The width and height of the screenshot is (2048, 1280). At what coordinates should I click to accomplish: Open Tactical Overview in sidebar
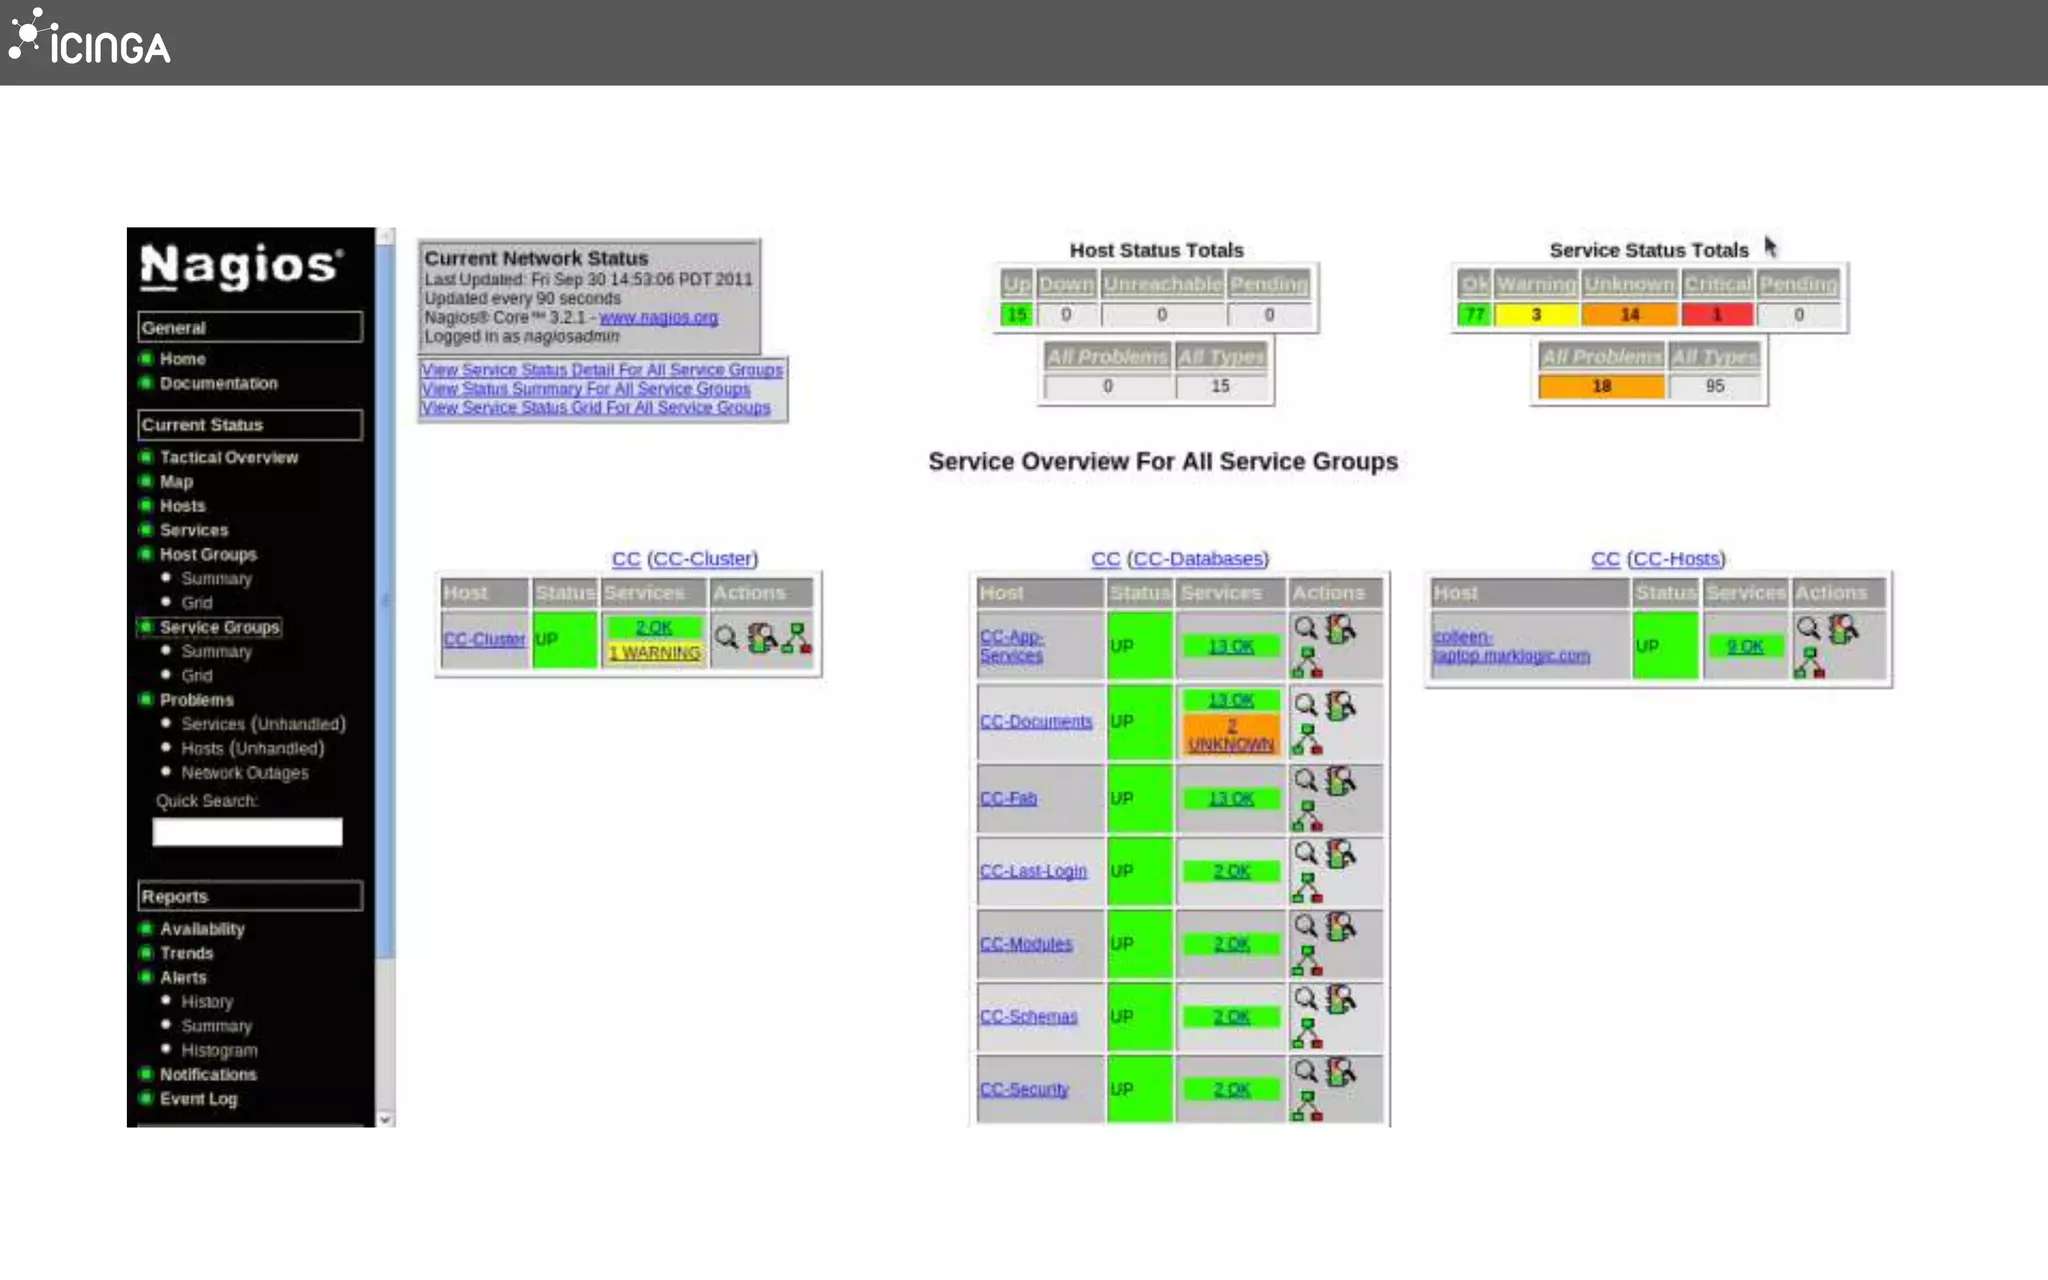coord(228,457)
